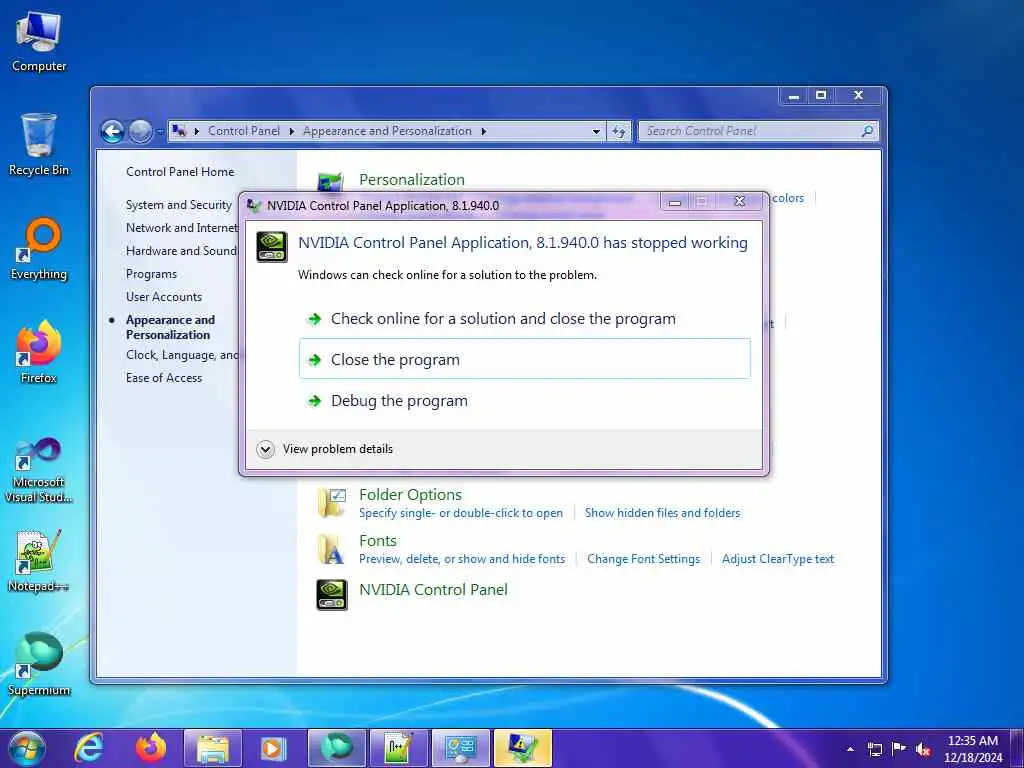Click the muted volume tray icon
Screen dimensions: 1024x768
923,749
